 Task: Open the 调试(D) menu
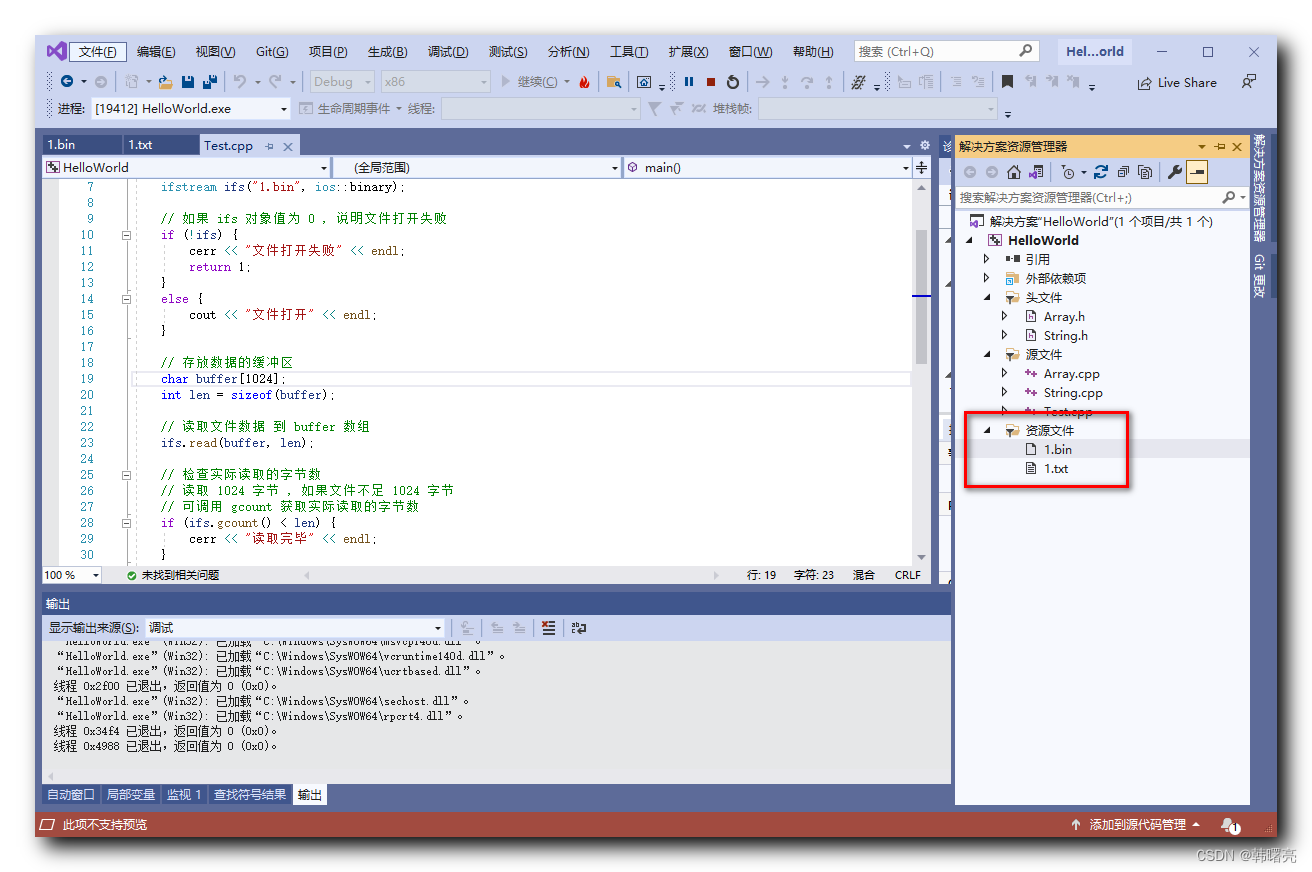(x=448, y=52)
